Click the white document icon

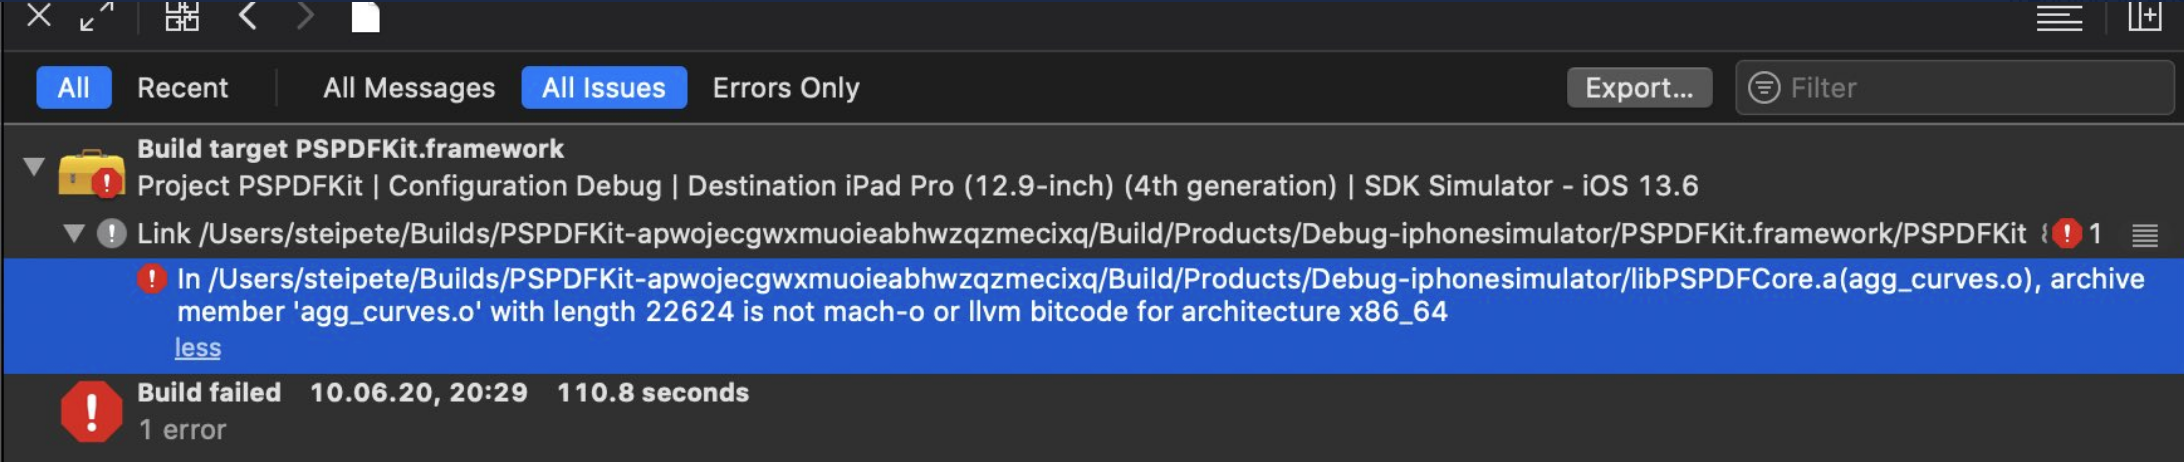(366, 17)
